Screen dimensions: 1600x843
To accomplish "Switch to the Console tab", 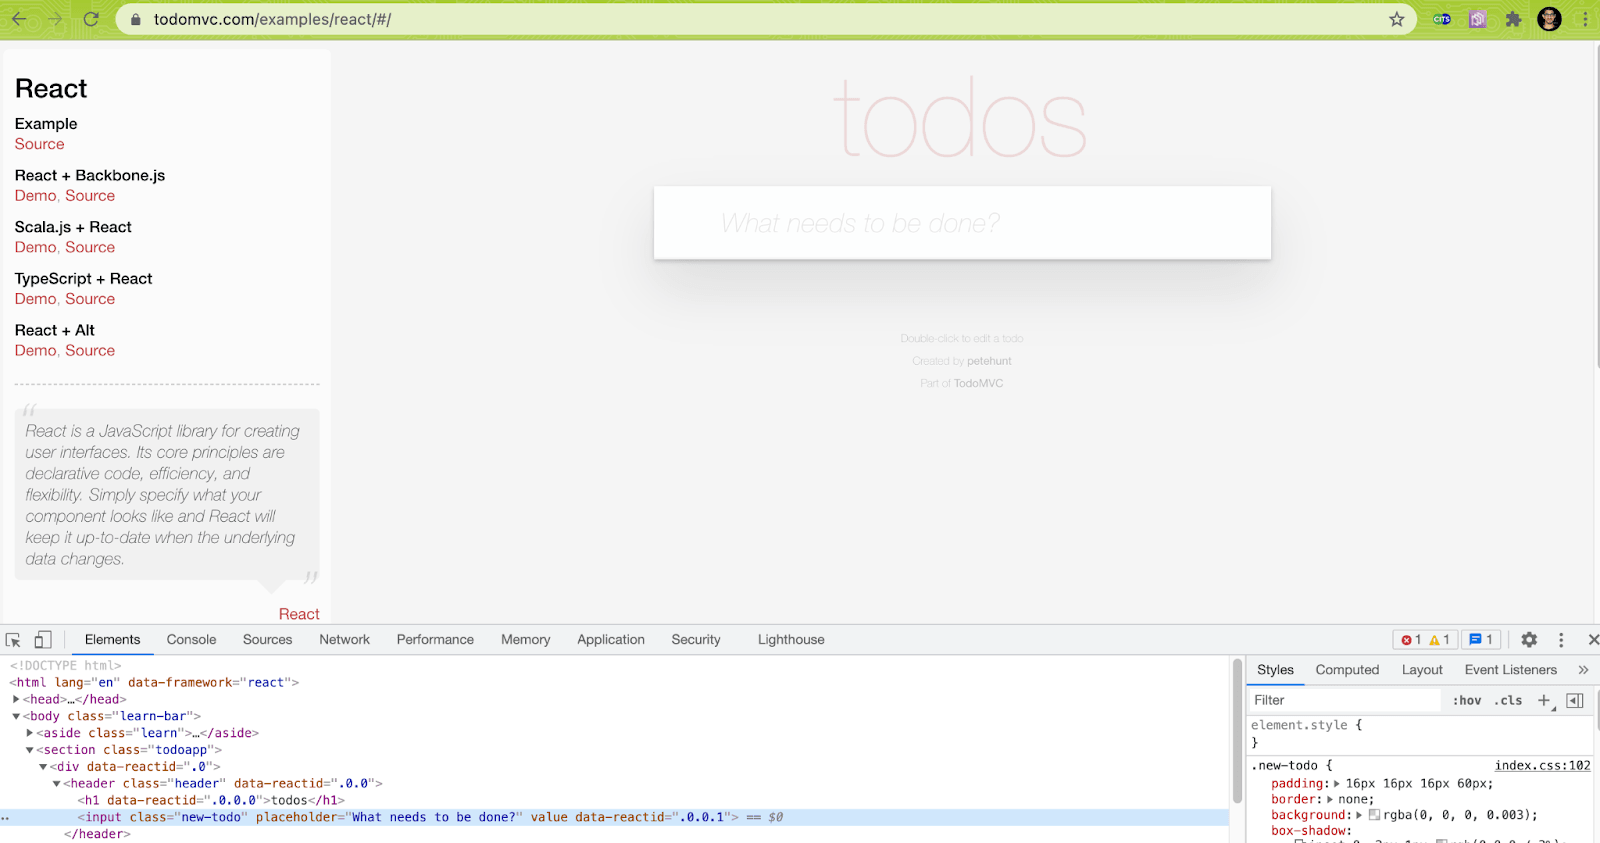I will click(191, 640).
